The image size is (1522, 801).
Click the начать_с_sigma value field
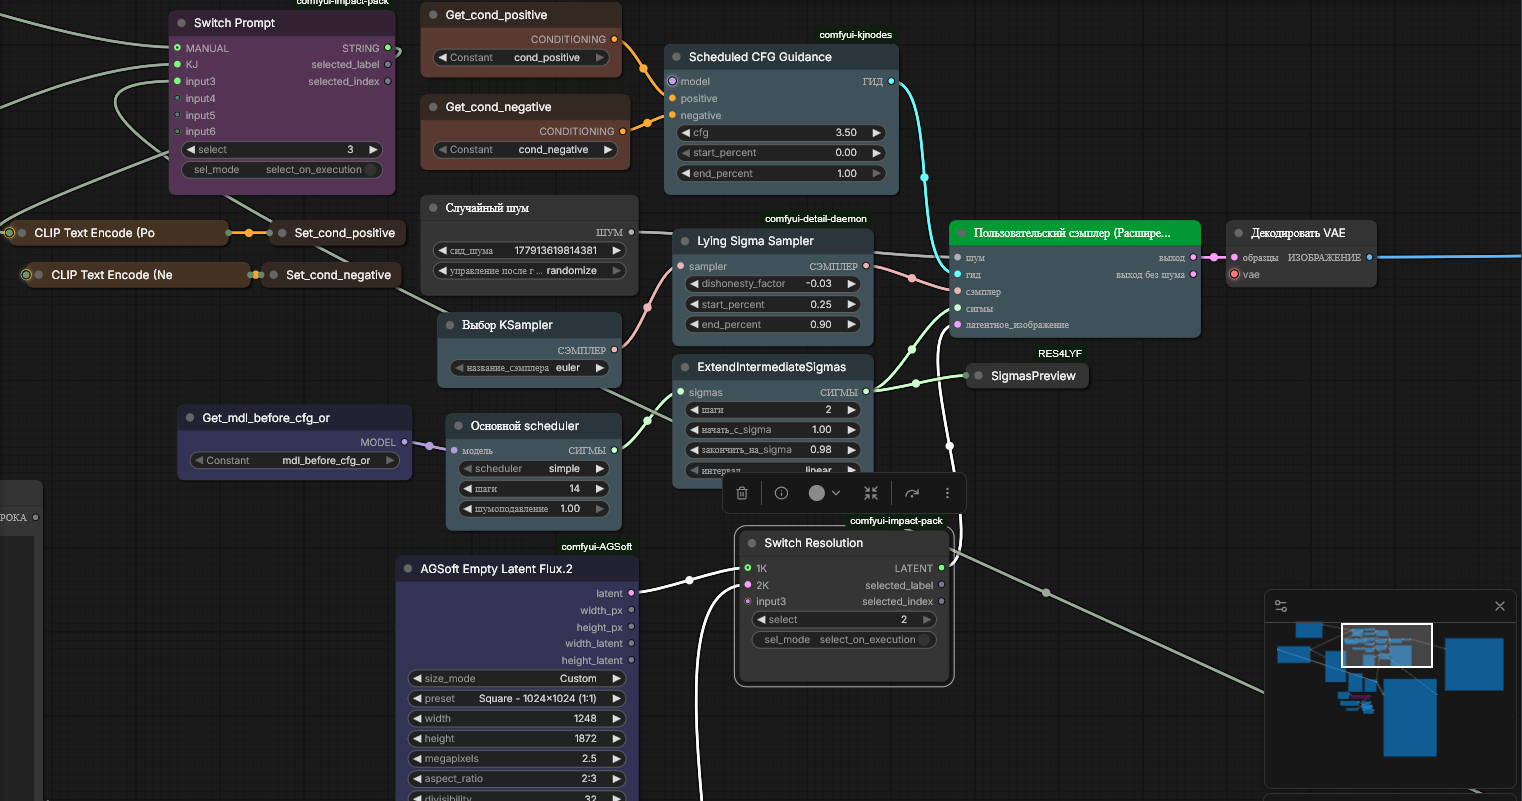772,430
